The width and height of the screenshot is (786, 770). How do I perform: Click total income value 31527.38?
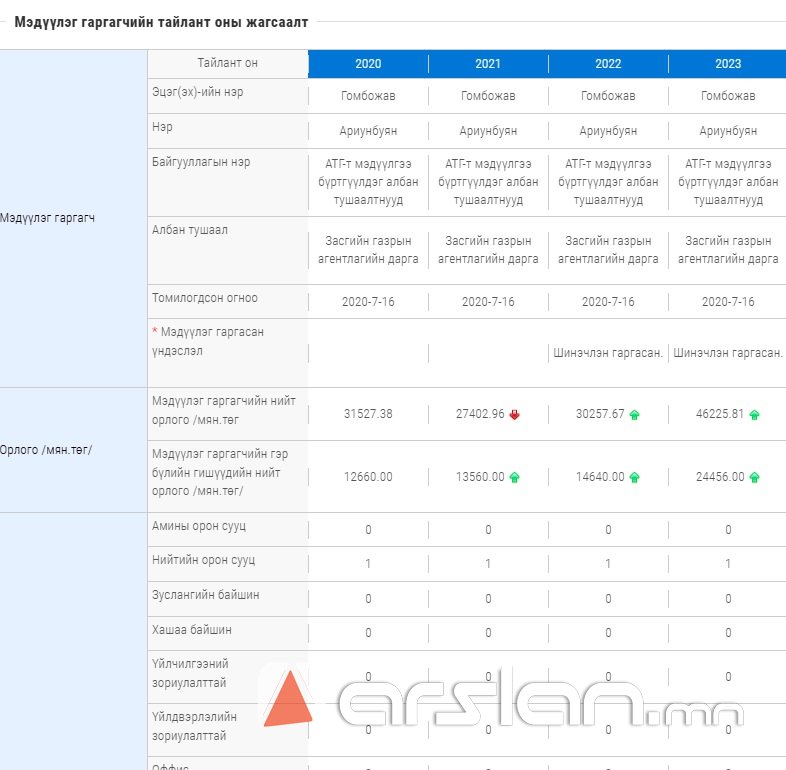pyautogui.click(x=368, y=415)
